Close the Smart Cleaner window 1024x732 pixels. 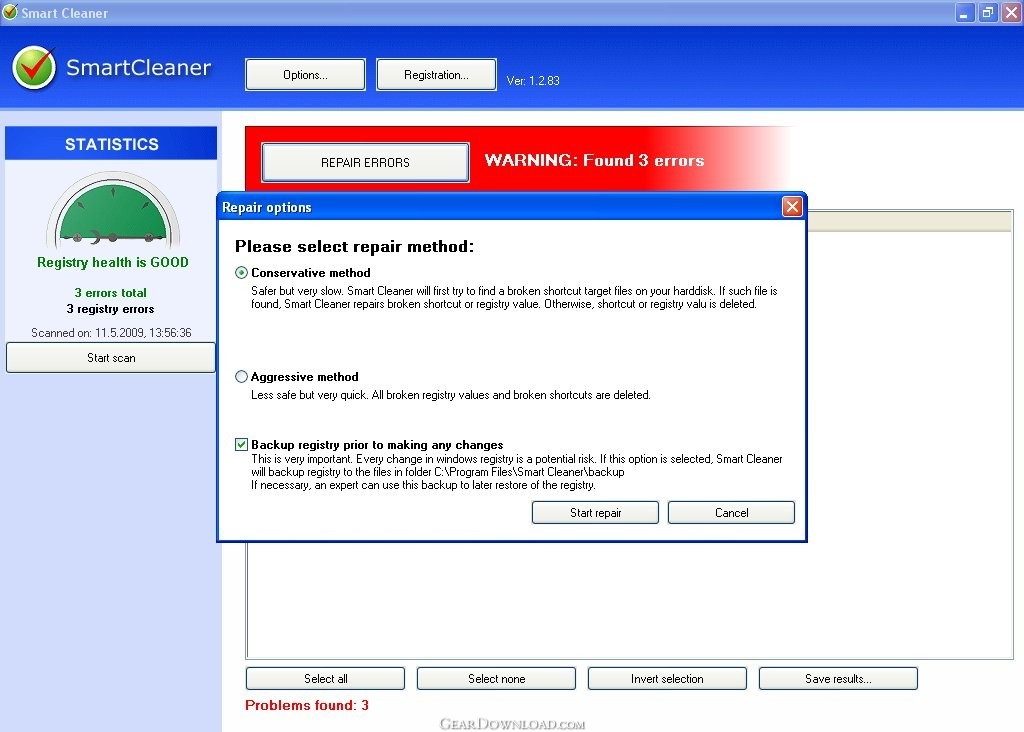1012,13
